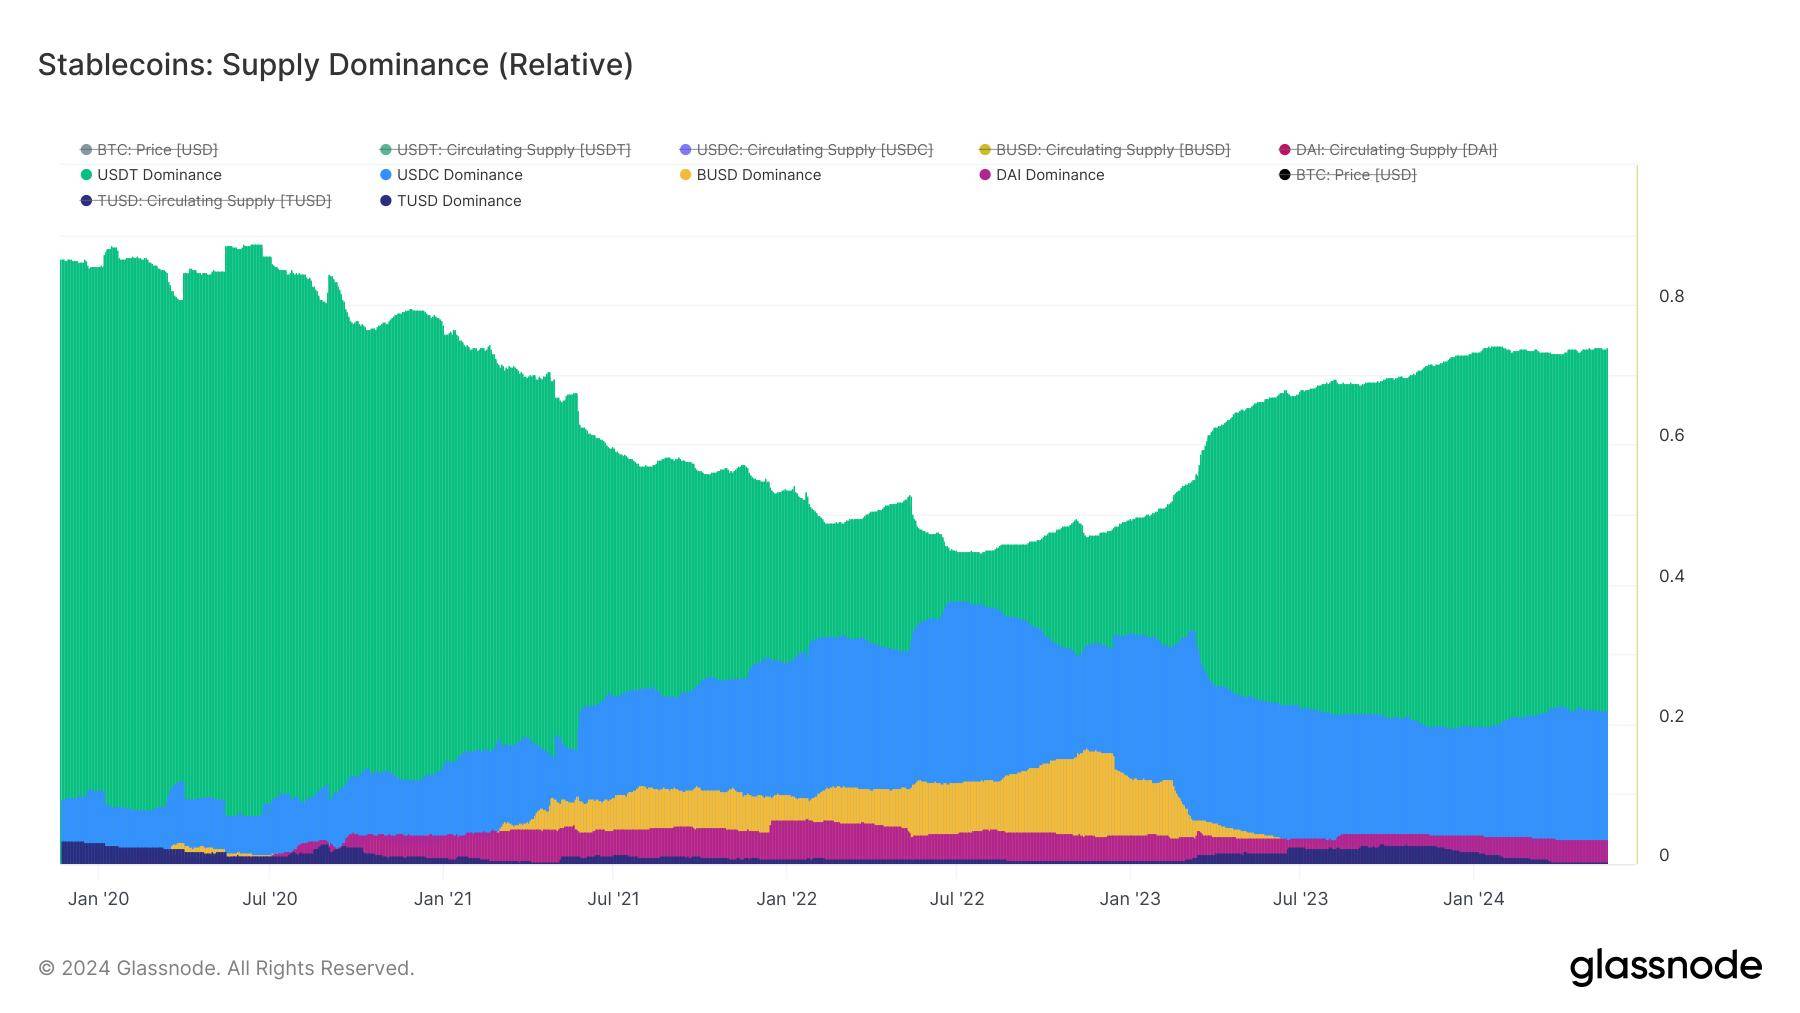
Task: Enable the BUSD: Circulating Supply [BUSD] series
Action: 1105,150
